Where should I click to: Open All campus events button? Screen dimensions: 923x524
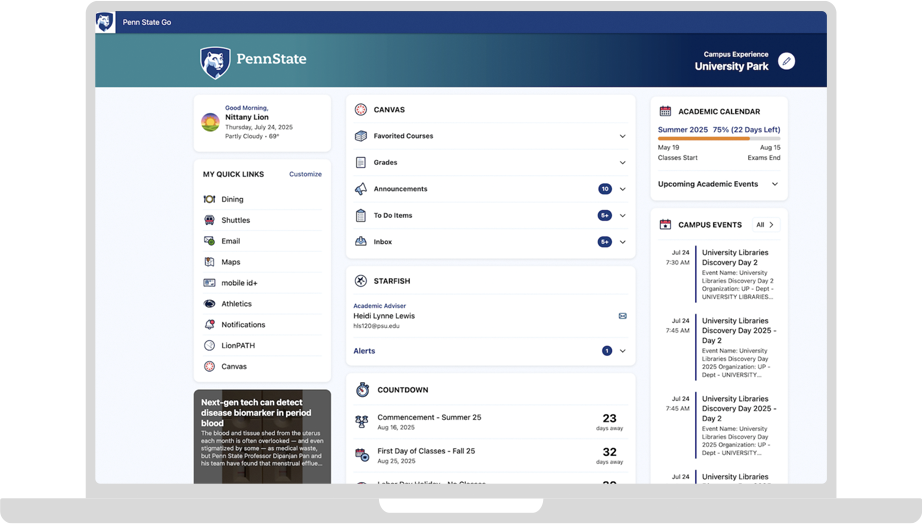[x=765, y=225]
